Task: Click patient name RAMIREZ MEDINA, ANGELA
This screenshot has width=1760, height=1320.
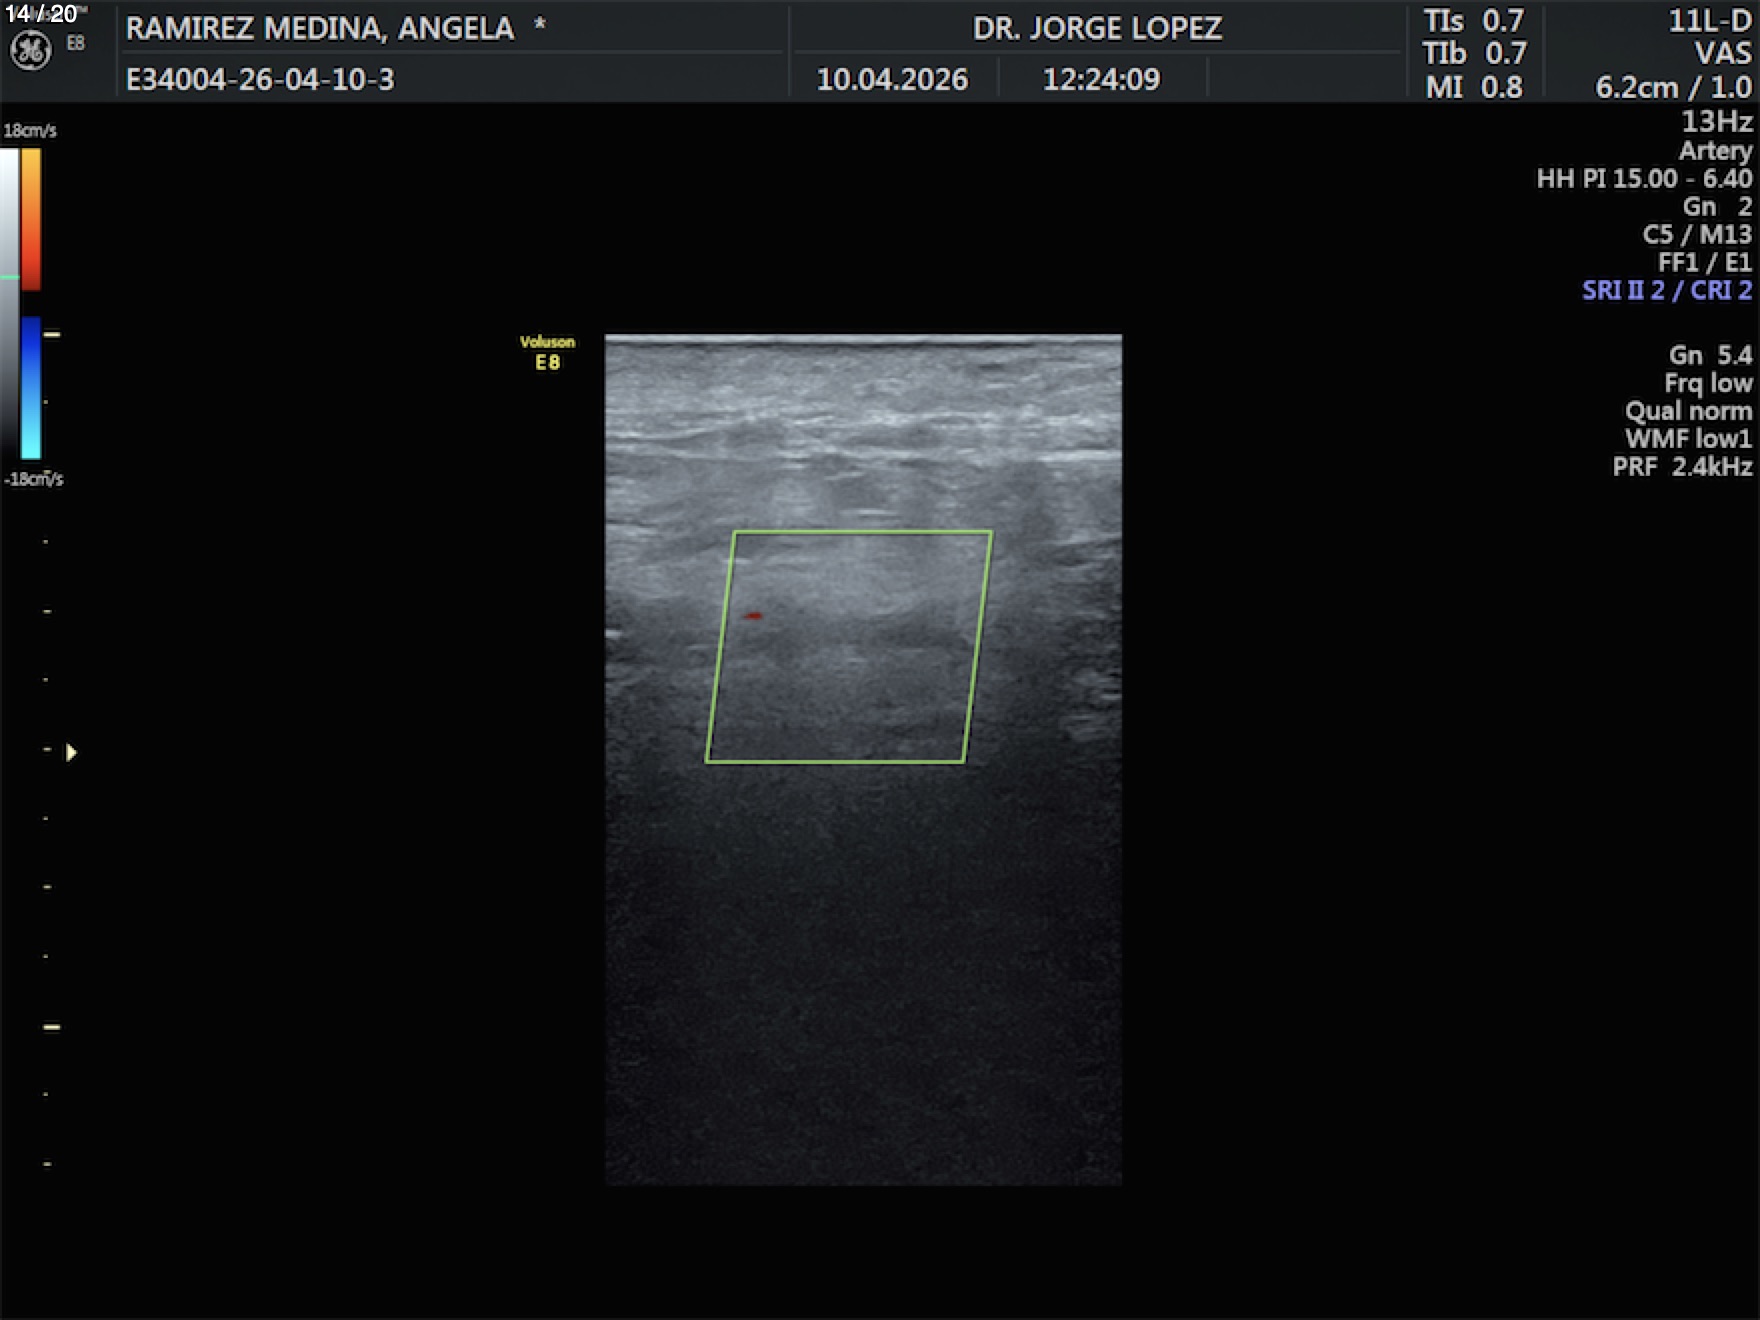Action: 320,28
